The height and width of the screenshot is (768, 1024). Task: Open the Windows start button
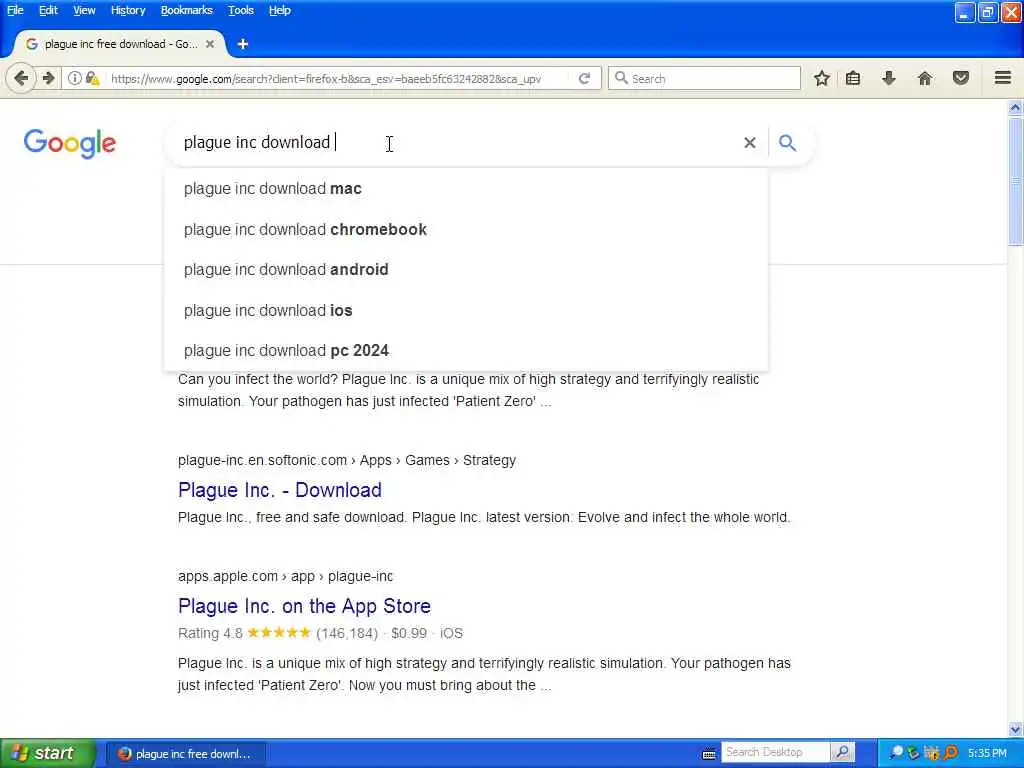tap(48, 753)
